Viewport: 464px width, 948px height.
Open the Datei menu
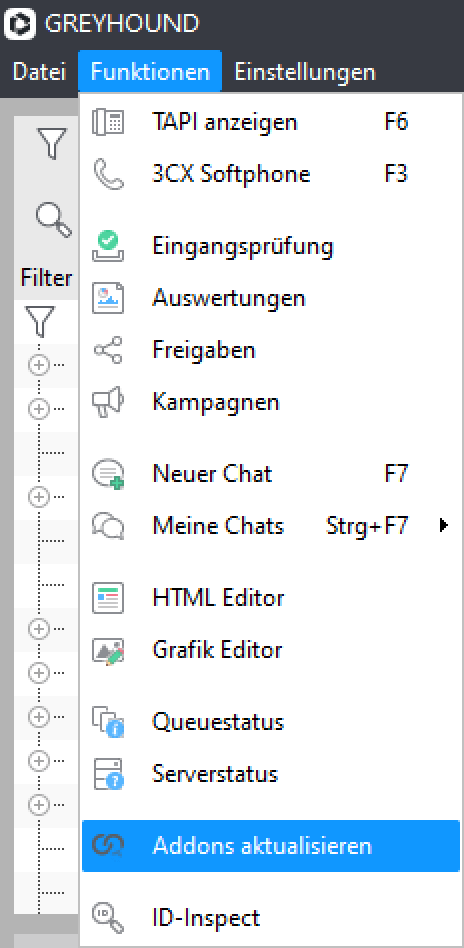[39, 73]
